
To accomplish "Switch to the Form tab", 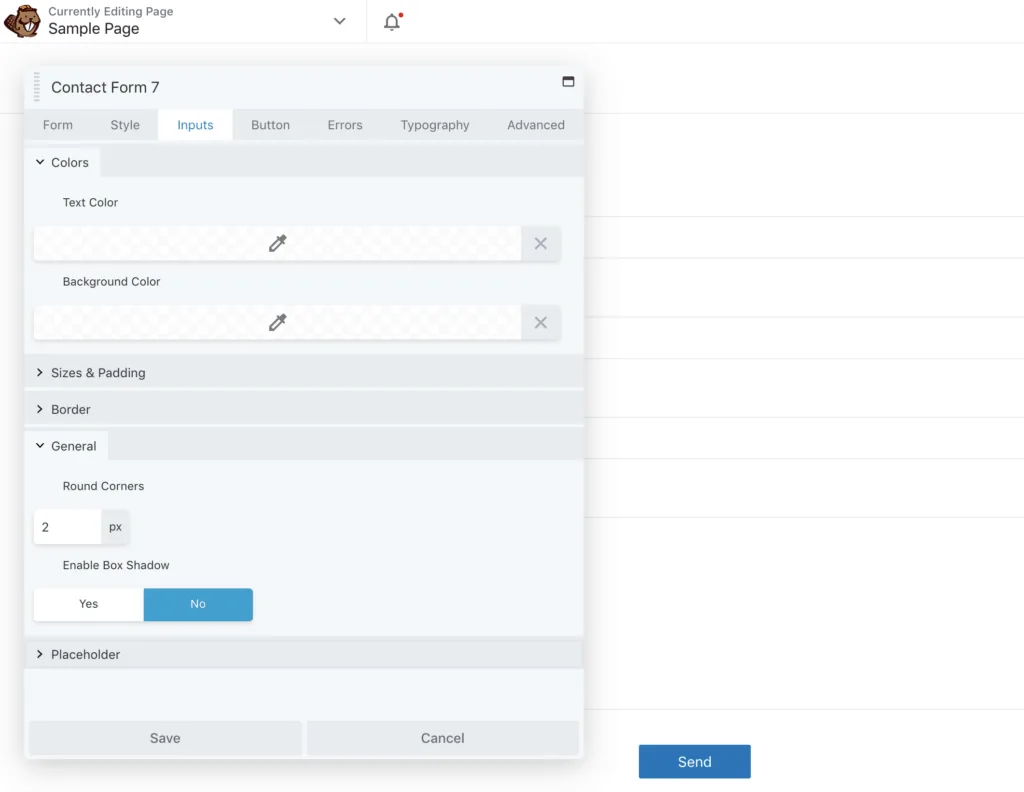I will coord(57,125).
